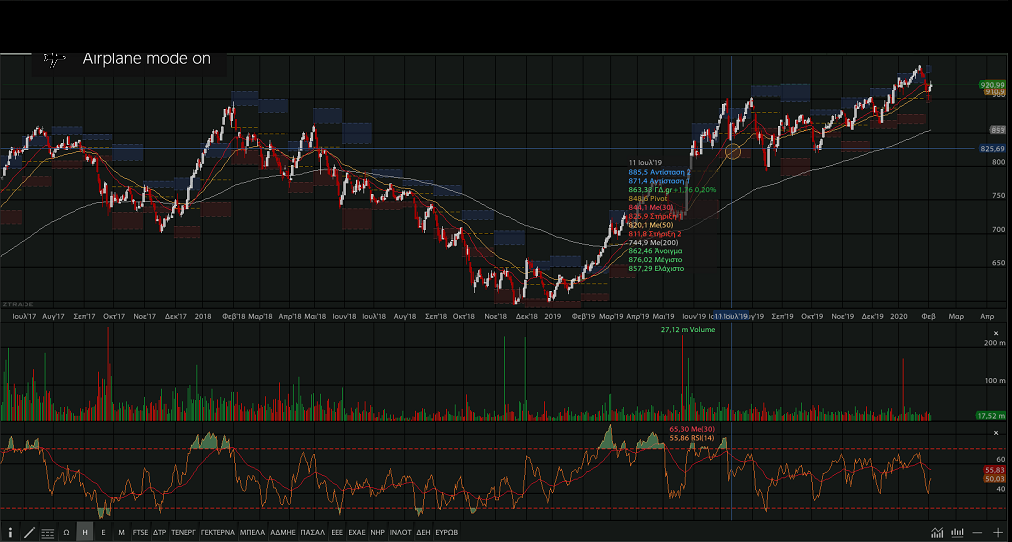
Task: Zoom in using the plus icon
Action: [x=997, y=533]
